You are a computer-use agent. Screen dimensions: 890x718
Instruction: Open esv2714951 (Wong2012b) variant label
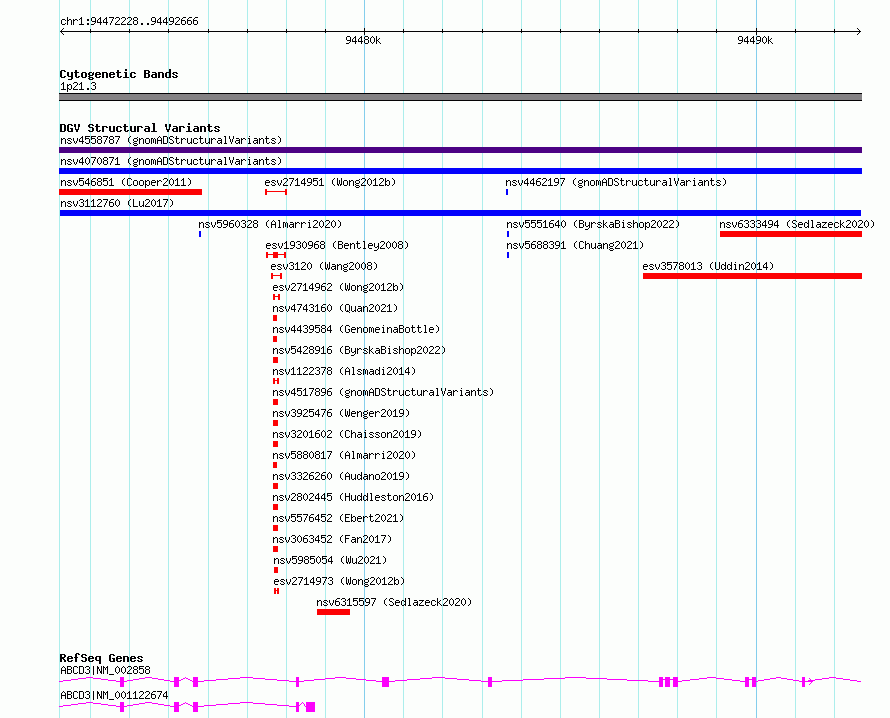330,182
